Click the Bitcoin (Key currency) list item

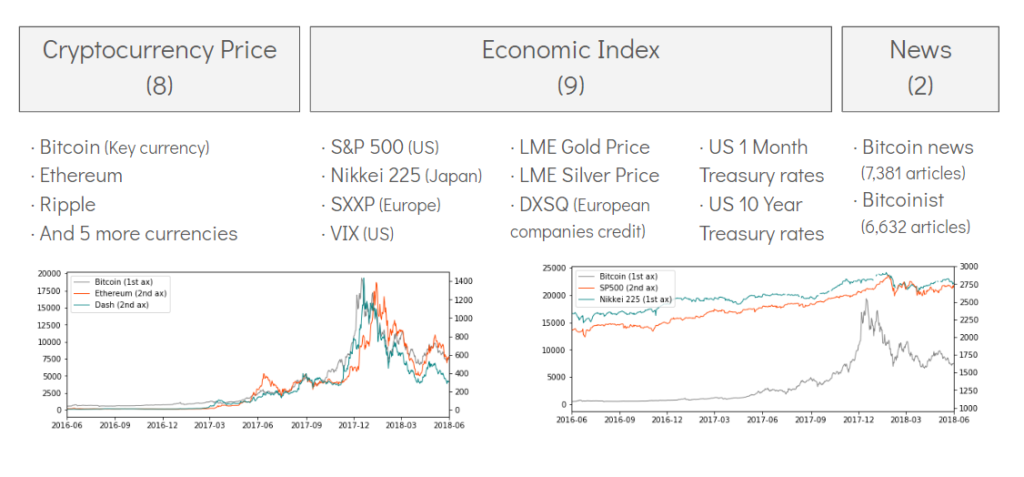[x=124, y=148]
